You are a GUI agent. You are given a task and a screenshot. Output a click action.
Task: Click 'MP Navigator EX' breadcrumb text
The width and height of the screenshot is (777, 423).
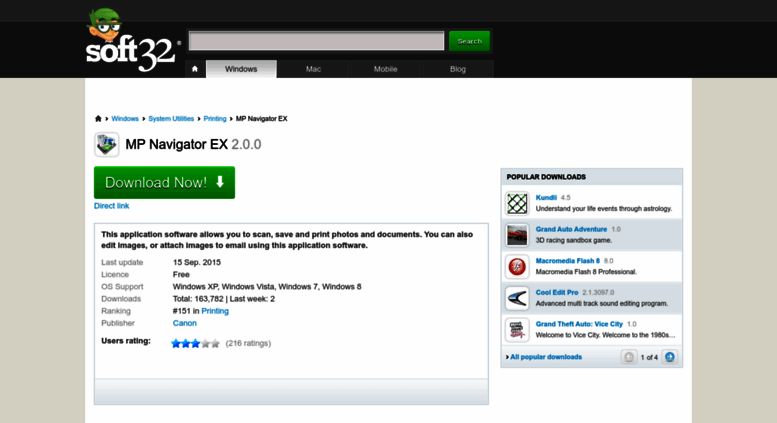tap(262, 118)
